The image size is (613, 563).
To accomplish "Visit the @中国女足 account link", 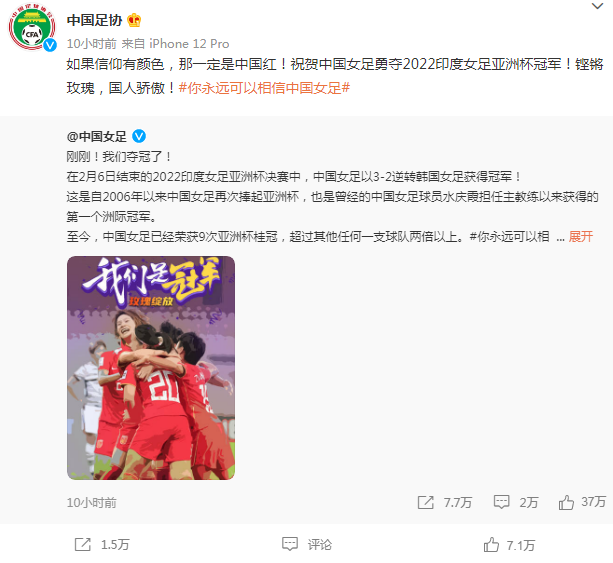I will (x=97, y=136).
